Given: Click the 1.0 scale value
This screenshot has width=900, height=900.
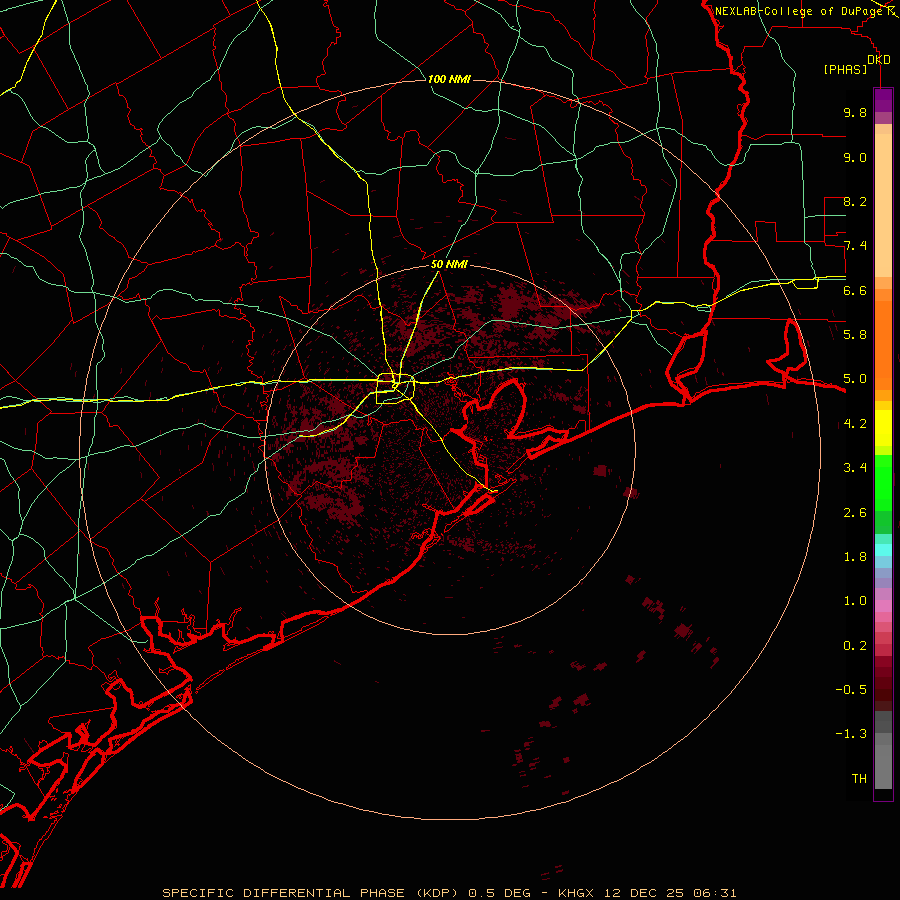Looking at the screenshot, I should point(855,600).
